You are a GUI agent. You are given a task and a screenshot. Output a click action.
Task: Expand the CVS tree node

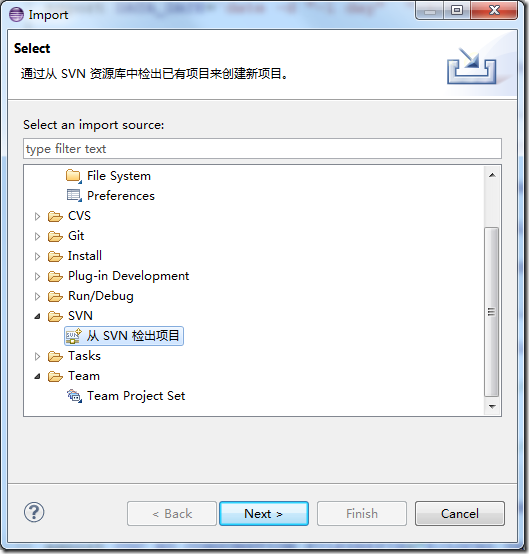point(37,216)
